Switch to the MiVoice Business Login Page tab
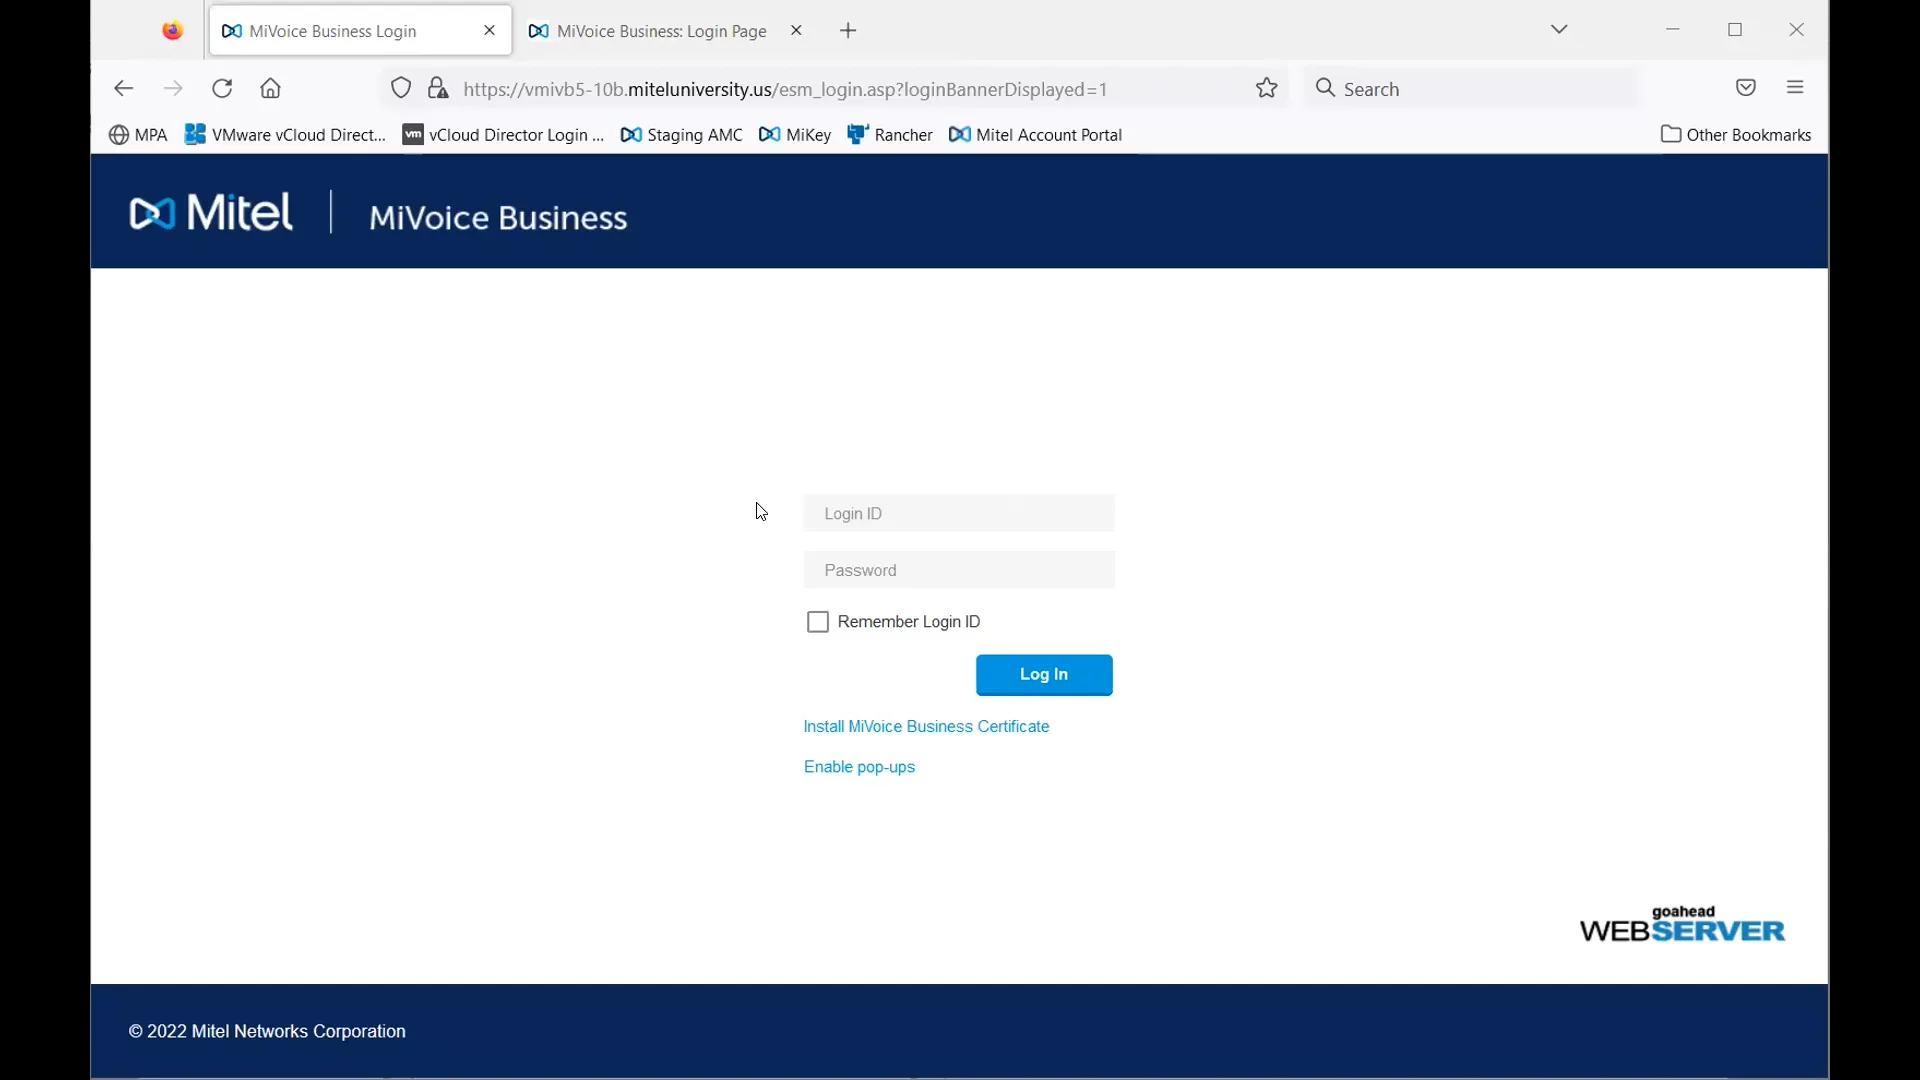Image resolution: width=1920 pixels, height=1080 pixels. pos(660,30)
